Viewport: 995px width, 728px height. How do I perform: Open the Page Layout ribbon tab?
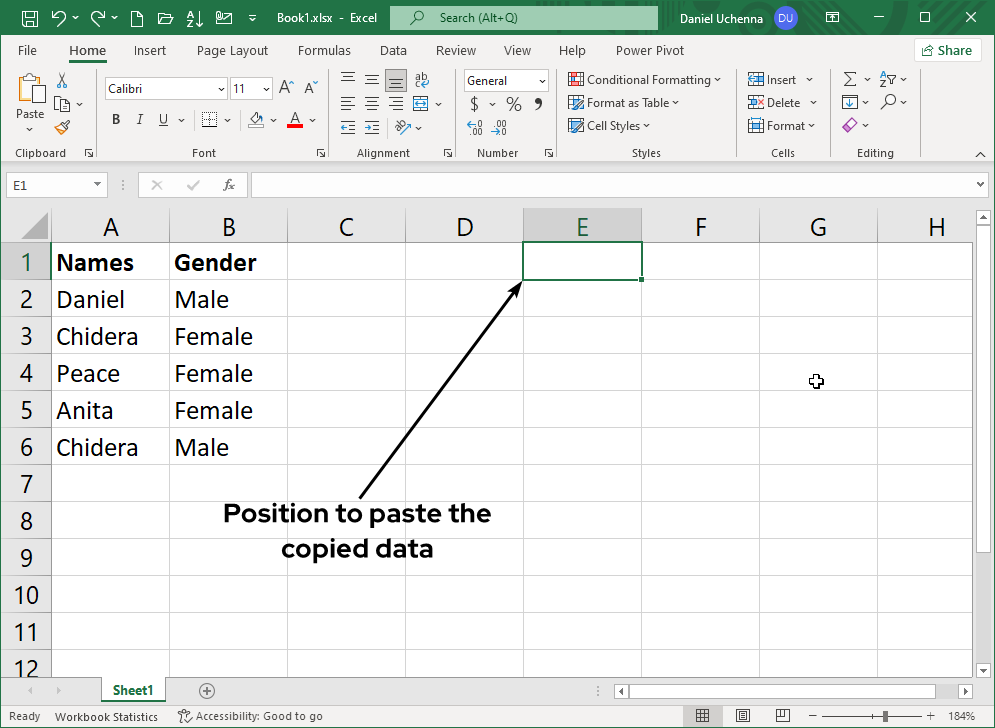point(232,50)
